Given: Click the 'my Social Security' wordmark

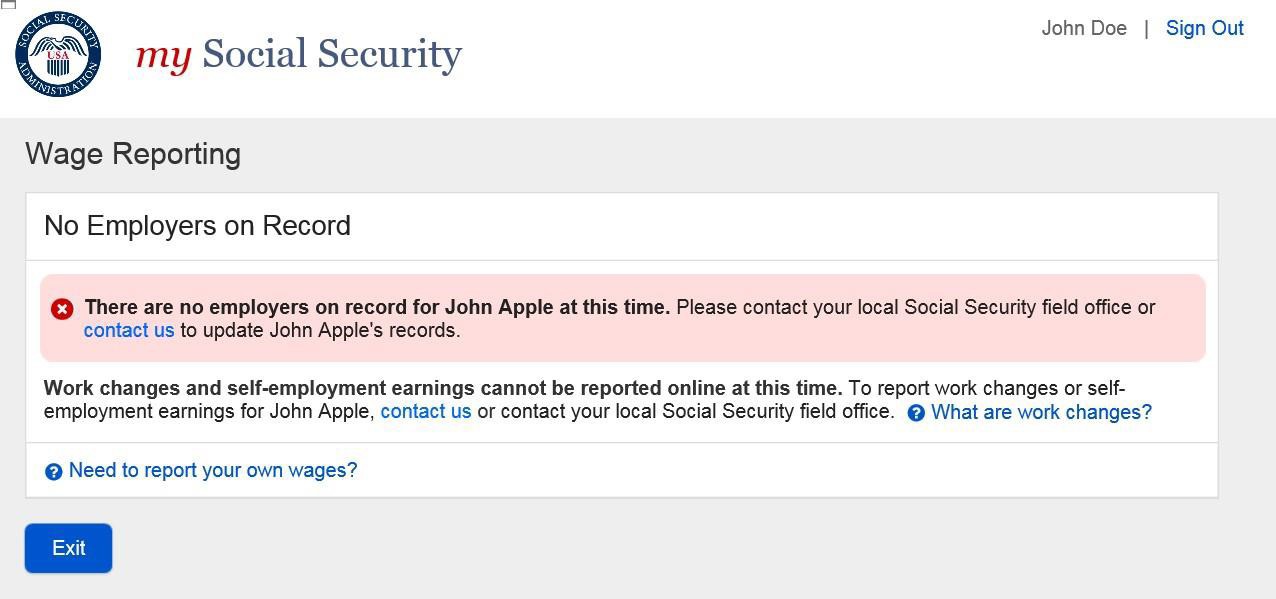Looking at the screenshot, I should click(298, 54).
